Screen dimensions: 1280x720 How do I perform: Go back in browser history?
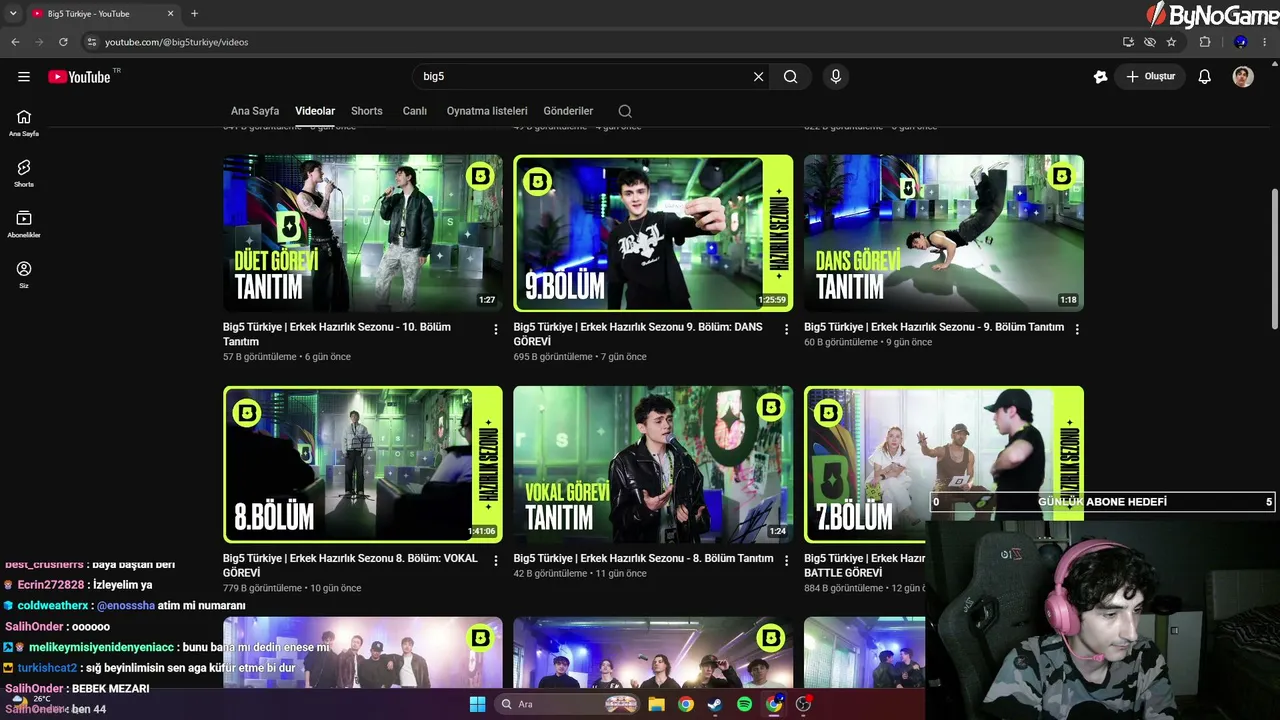15,42
